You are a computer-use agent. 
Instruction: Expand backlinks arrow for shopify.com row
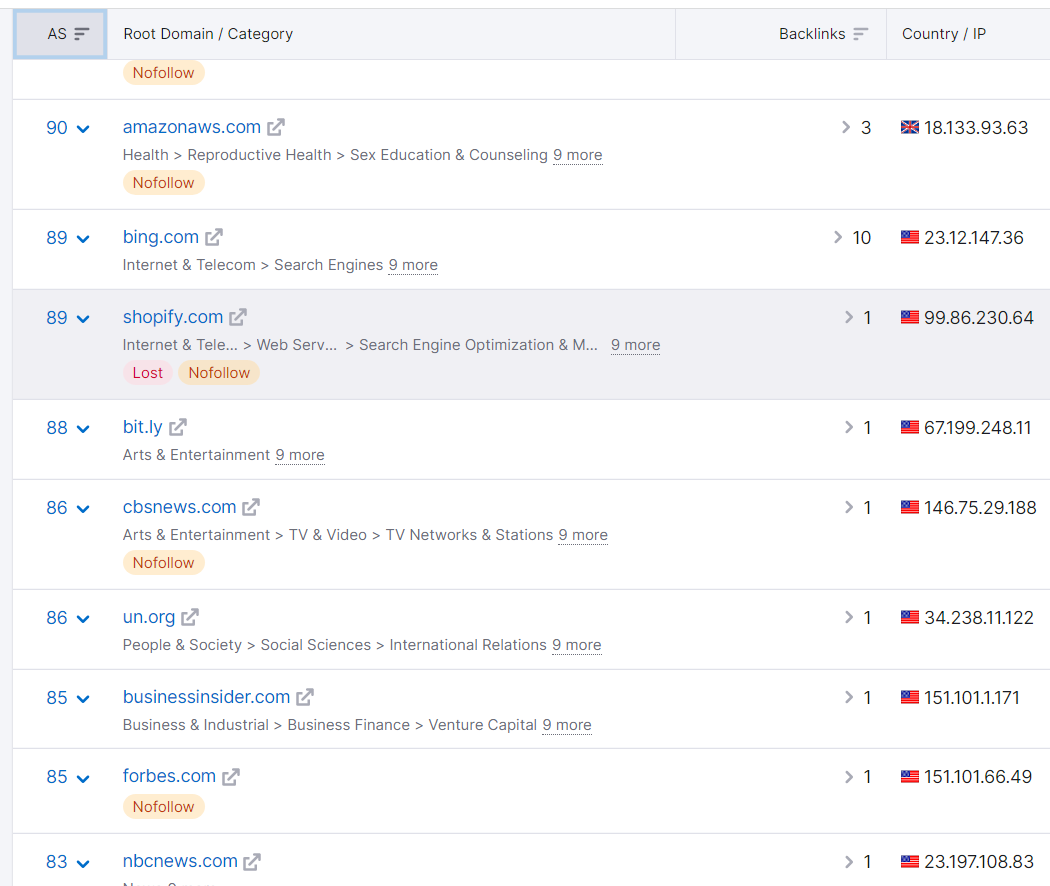click(848, 317)
